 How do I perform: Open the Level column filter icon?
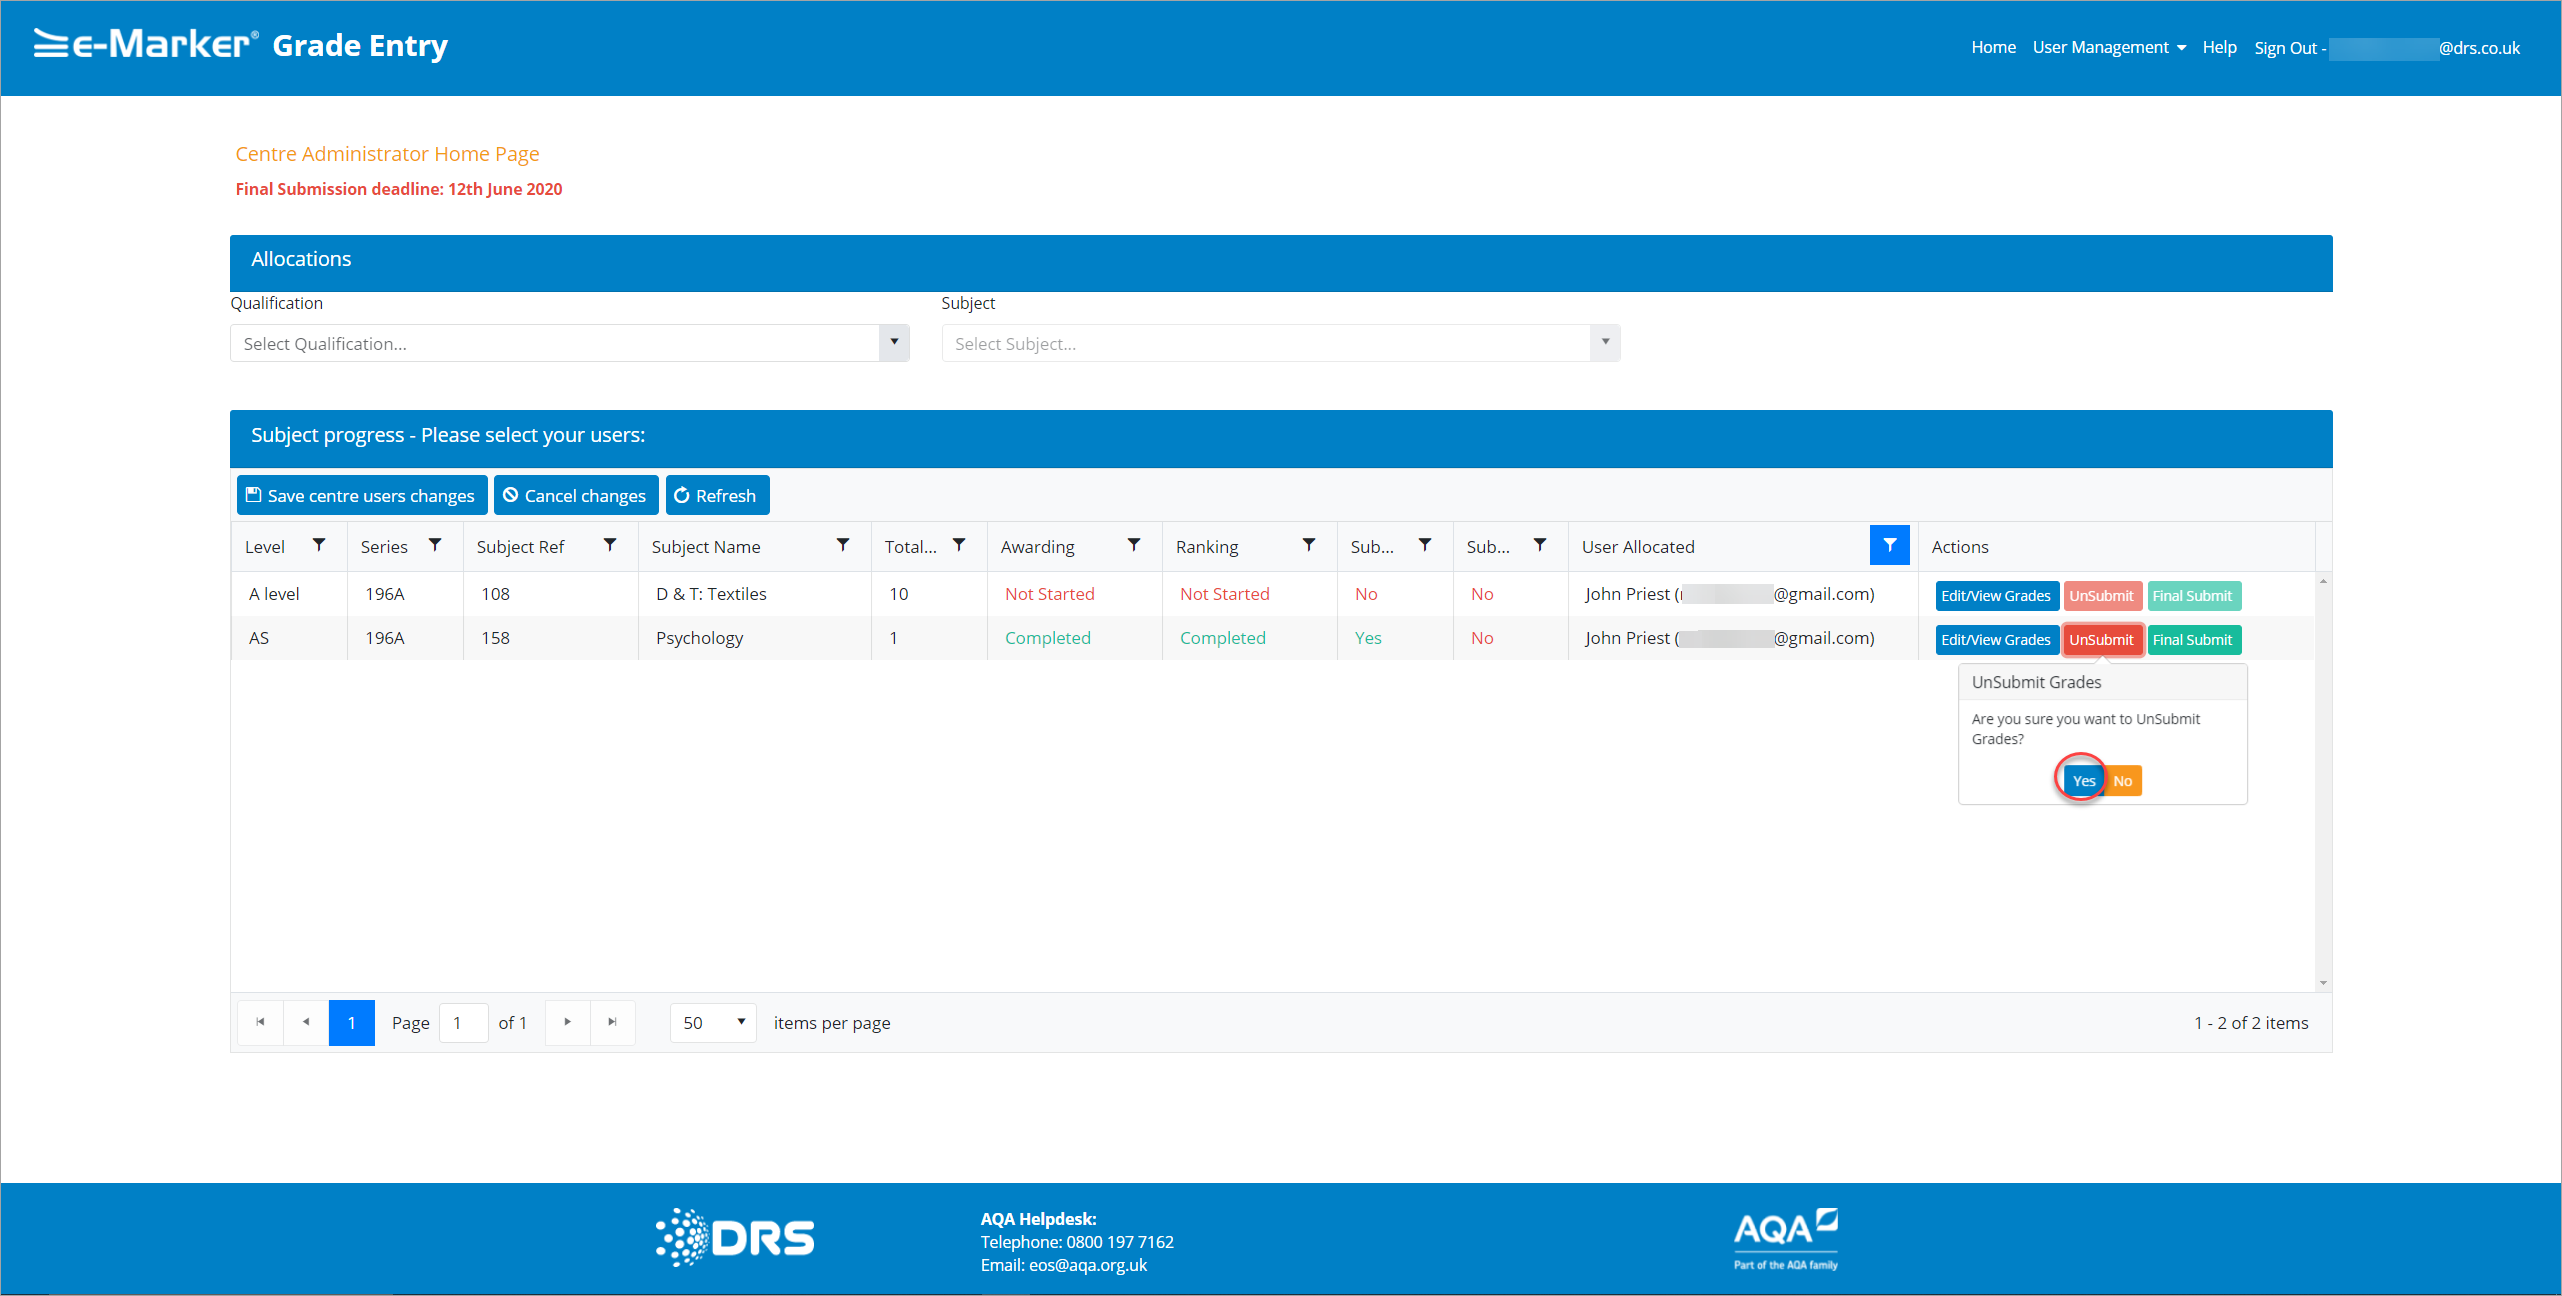point(319,545)
